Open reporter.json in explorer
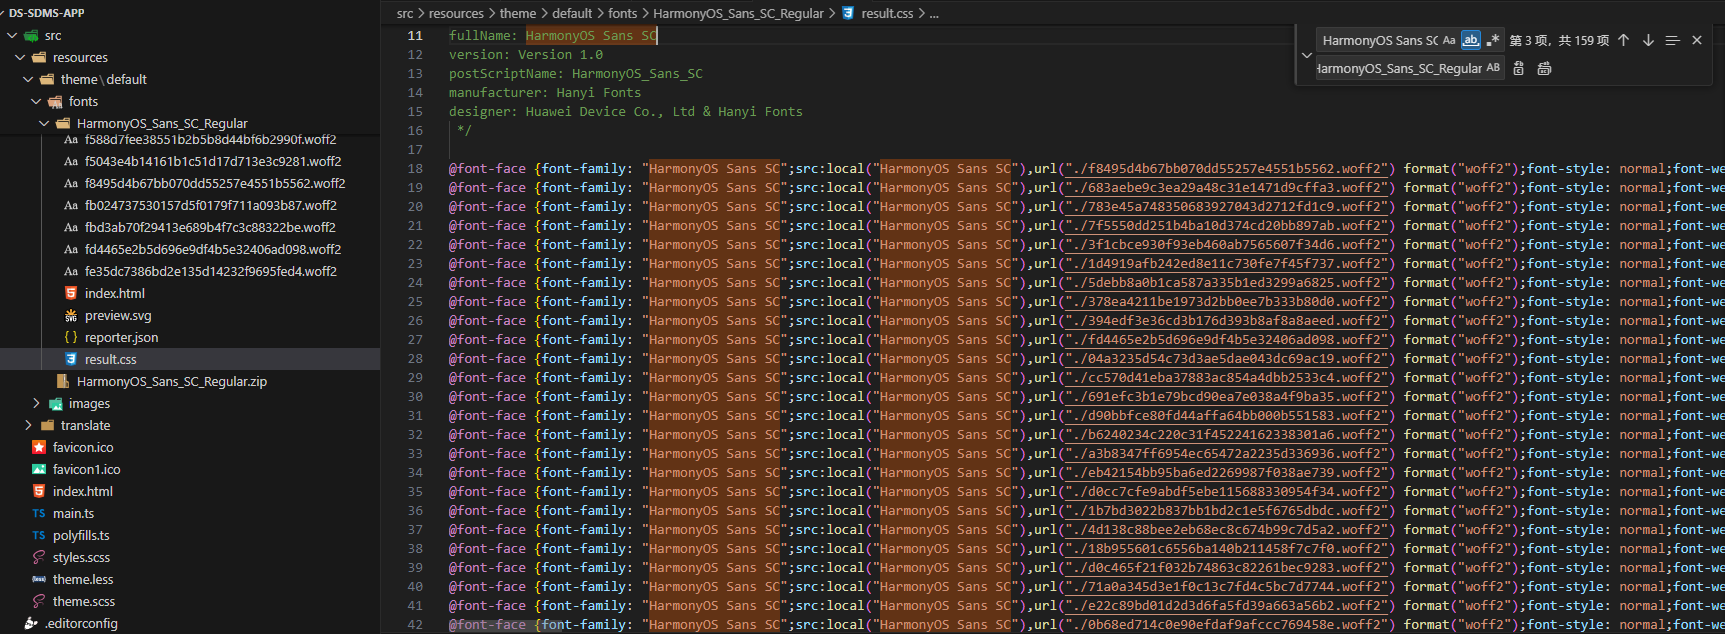 (122, 337)
